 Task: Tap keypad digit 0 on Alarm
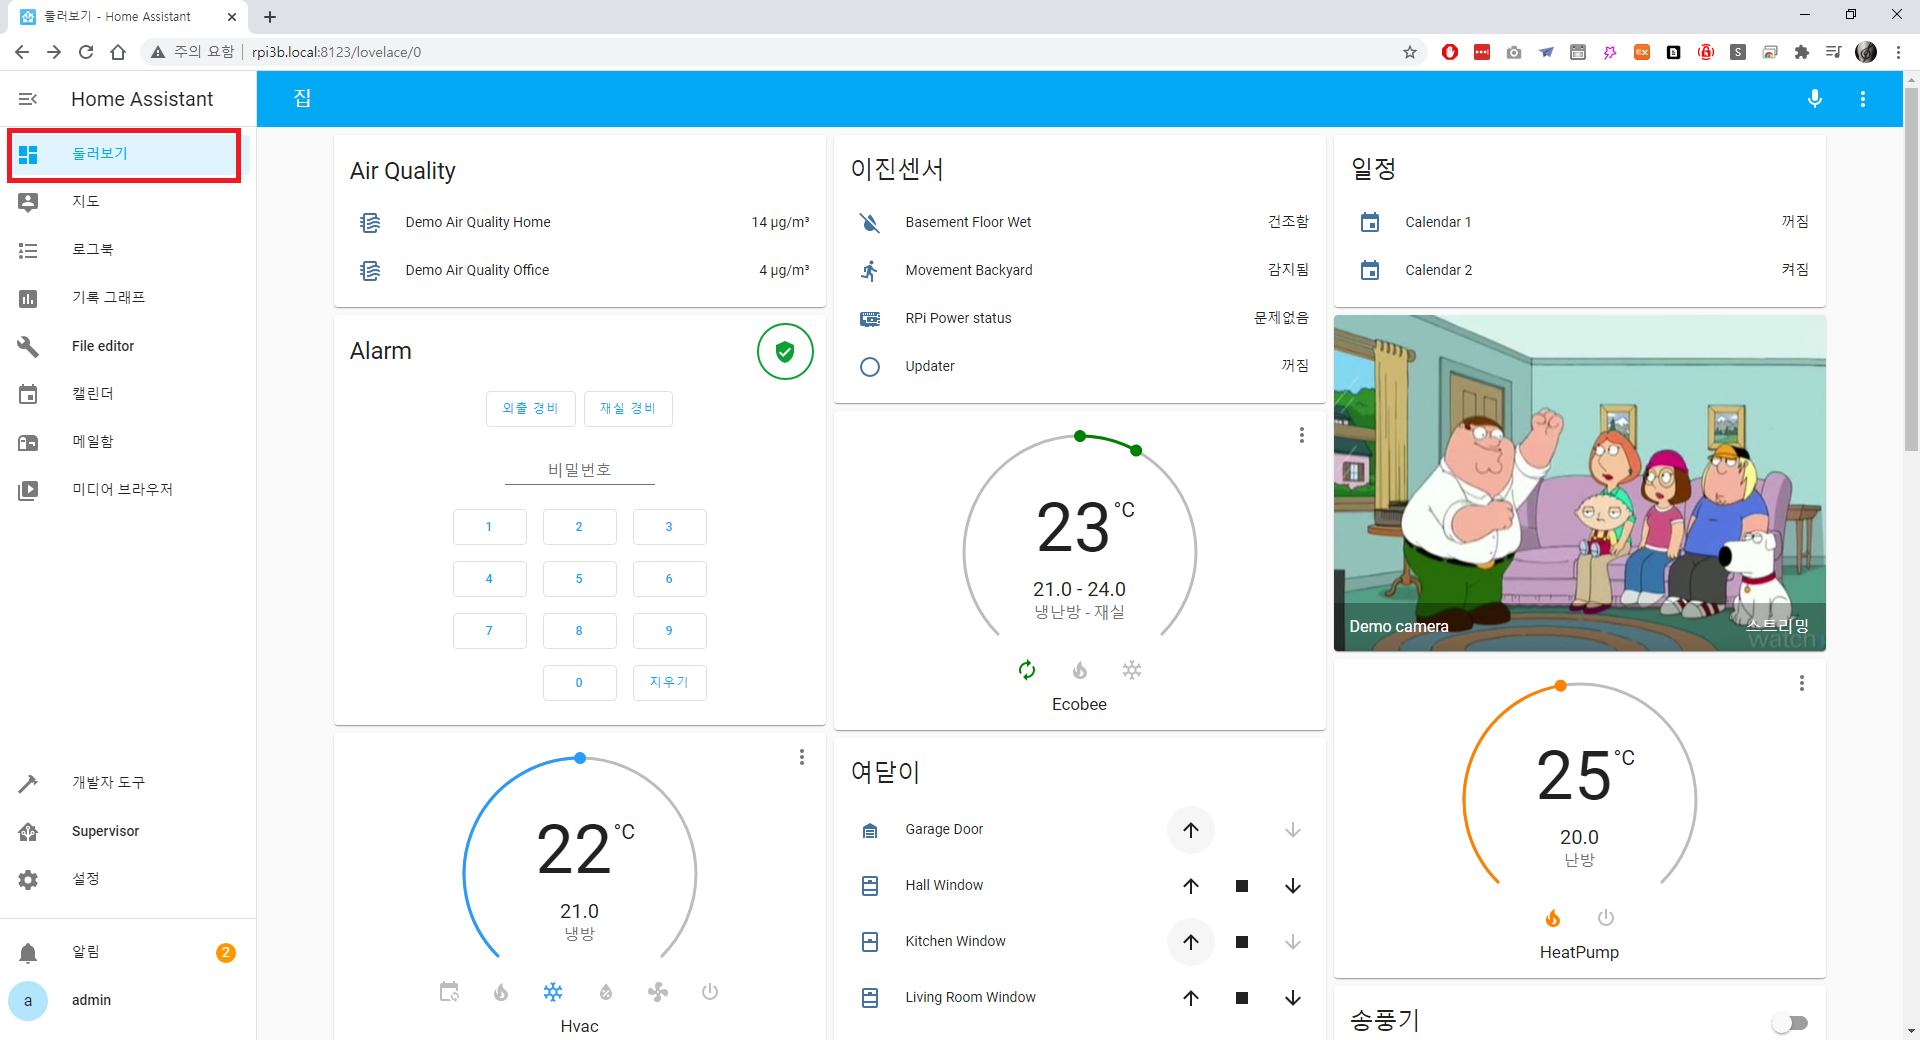tap(579, 683)
